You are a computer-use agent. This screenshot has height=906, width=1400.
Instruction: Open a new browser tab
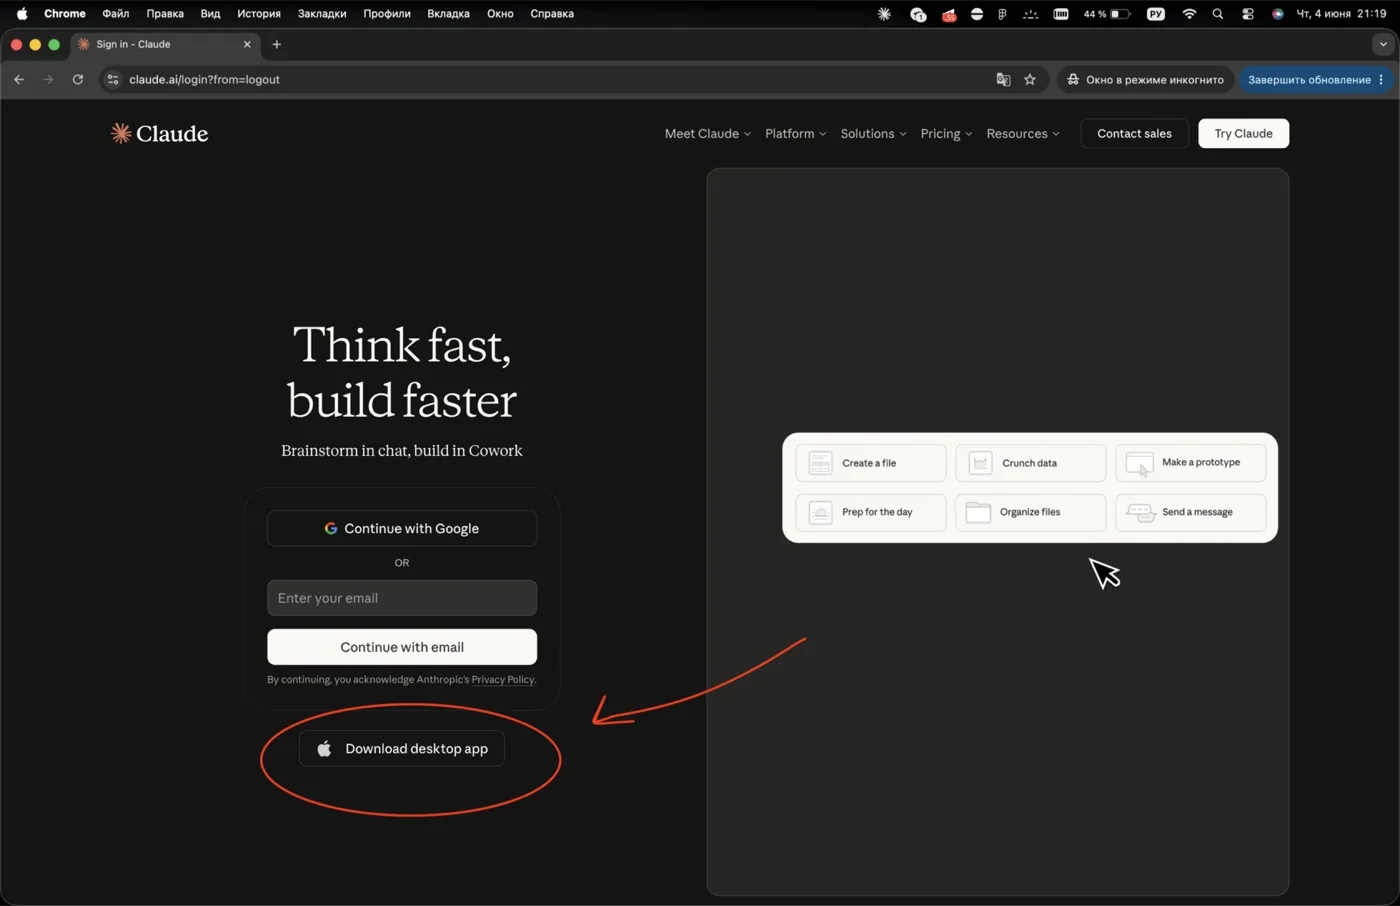coord(277,44)
